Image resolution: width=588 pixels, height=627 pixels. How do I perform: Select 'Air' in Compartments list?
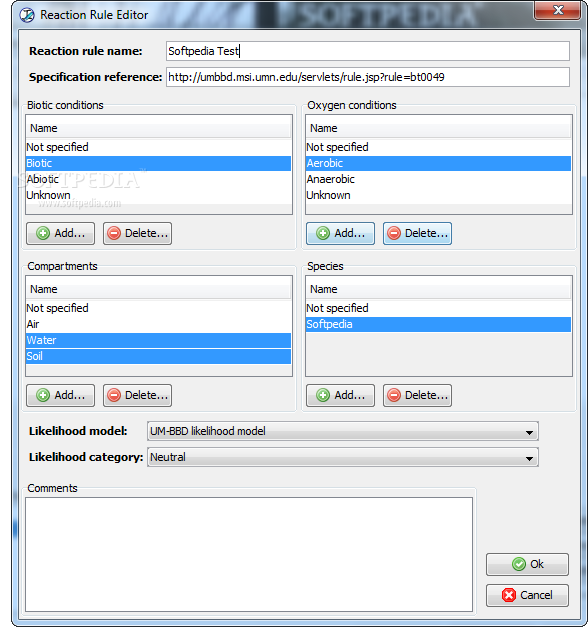(x=158, y=324)
